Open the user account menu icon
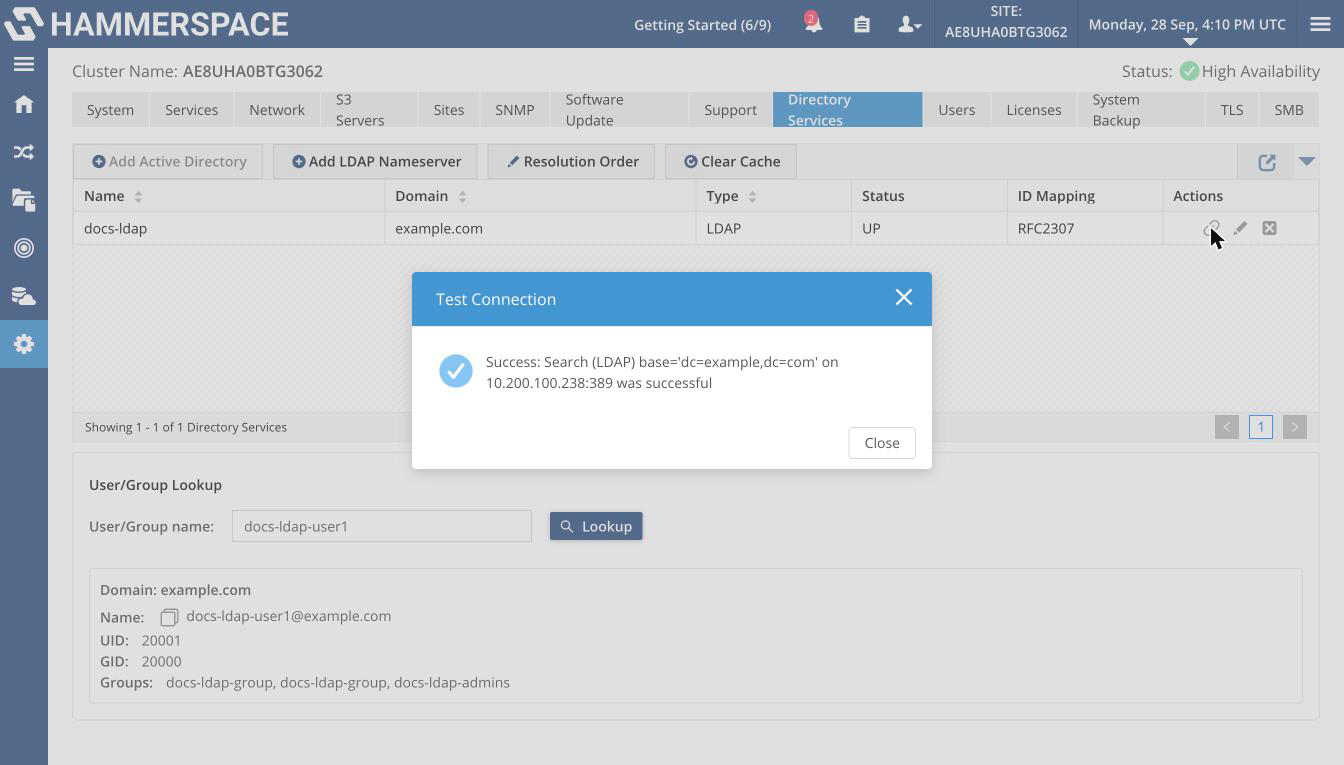Image resolution: width=1344 pixels, height=765 pixels. 909,24
